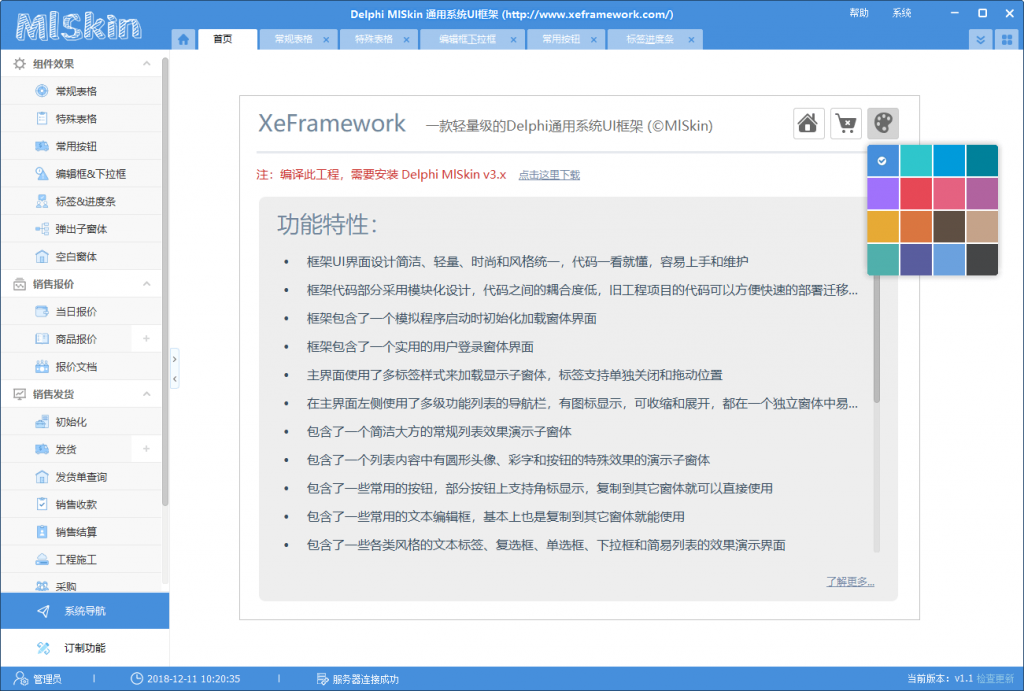Close the 标签进度条 tab
The image size is (1024, 691).
coord(691,40)
